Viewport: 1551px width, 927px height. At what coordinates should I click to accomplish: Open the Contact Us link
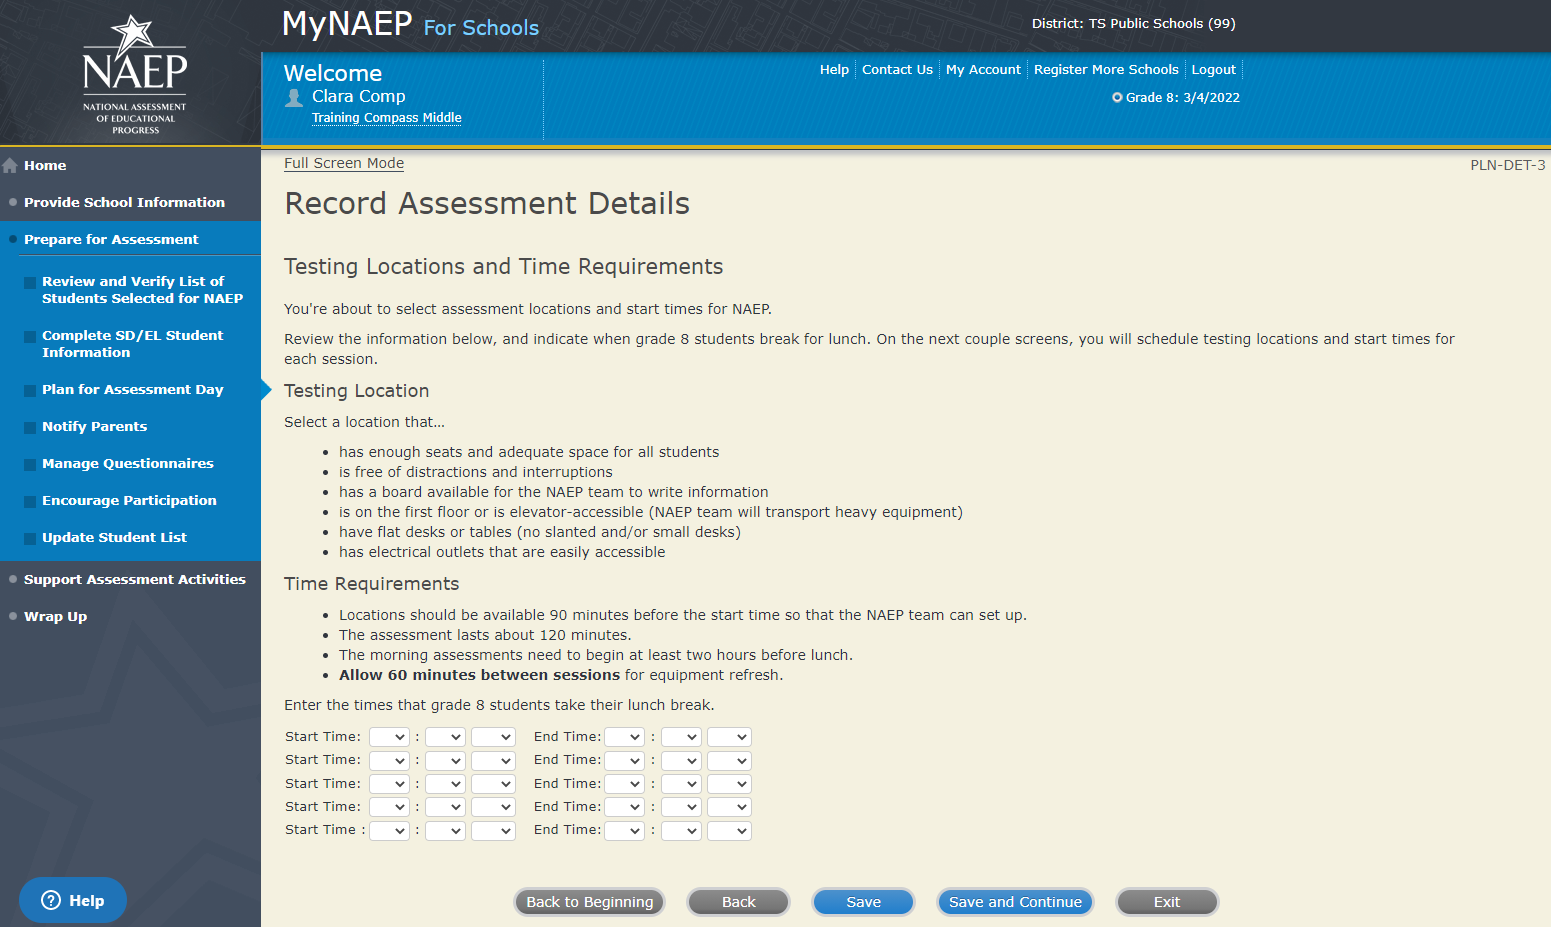(x=897, y=69)
